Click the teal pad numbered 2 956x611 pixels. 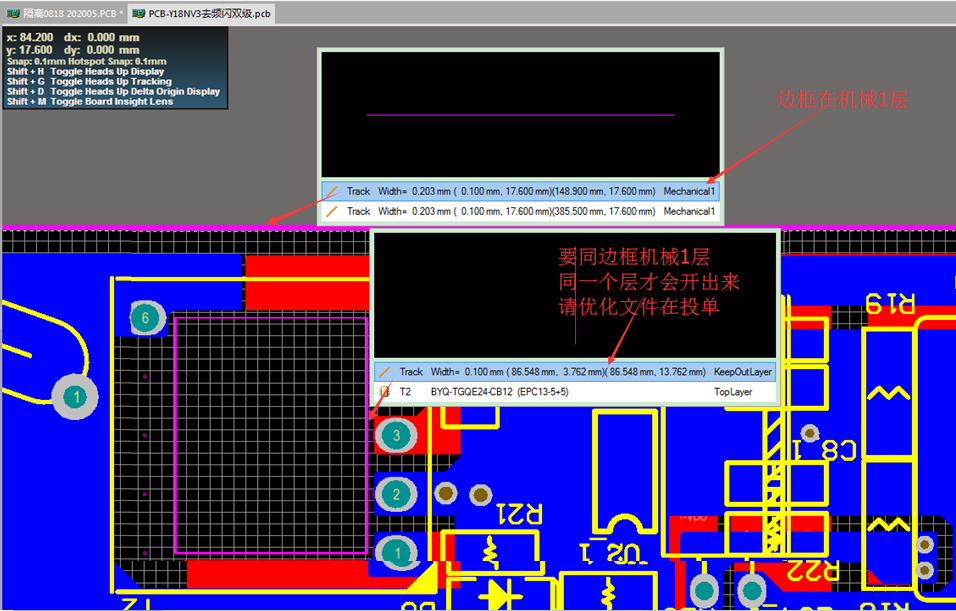coord(396,494)
